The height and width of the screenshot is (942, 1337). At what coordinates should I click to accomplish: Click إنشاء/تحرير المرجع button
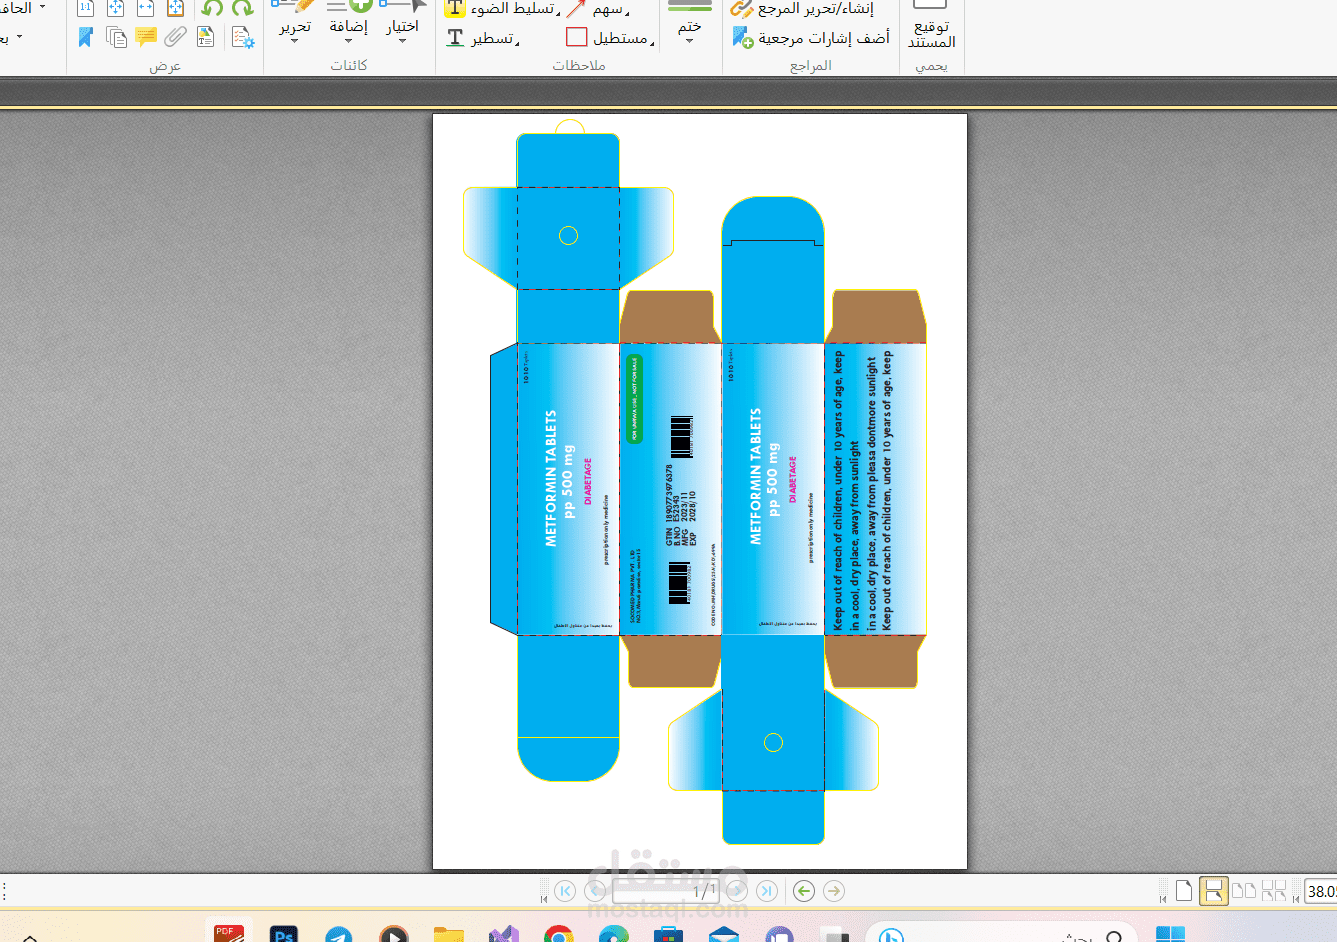click(x=802, y=9)
